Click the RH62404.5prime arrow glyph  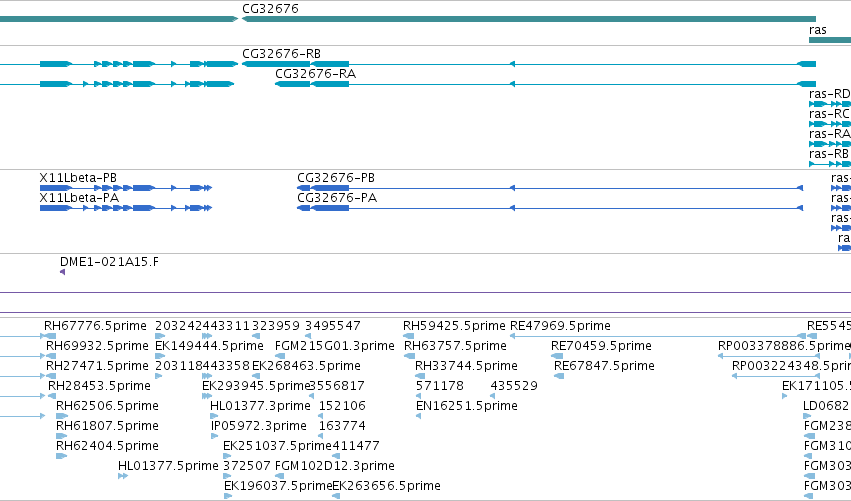pos(61,456)
